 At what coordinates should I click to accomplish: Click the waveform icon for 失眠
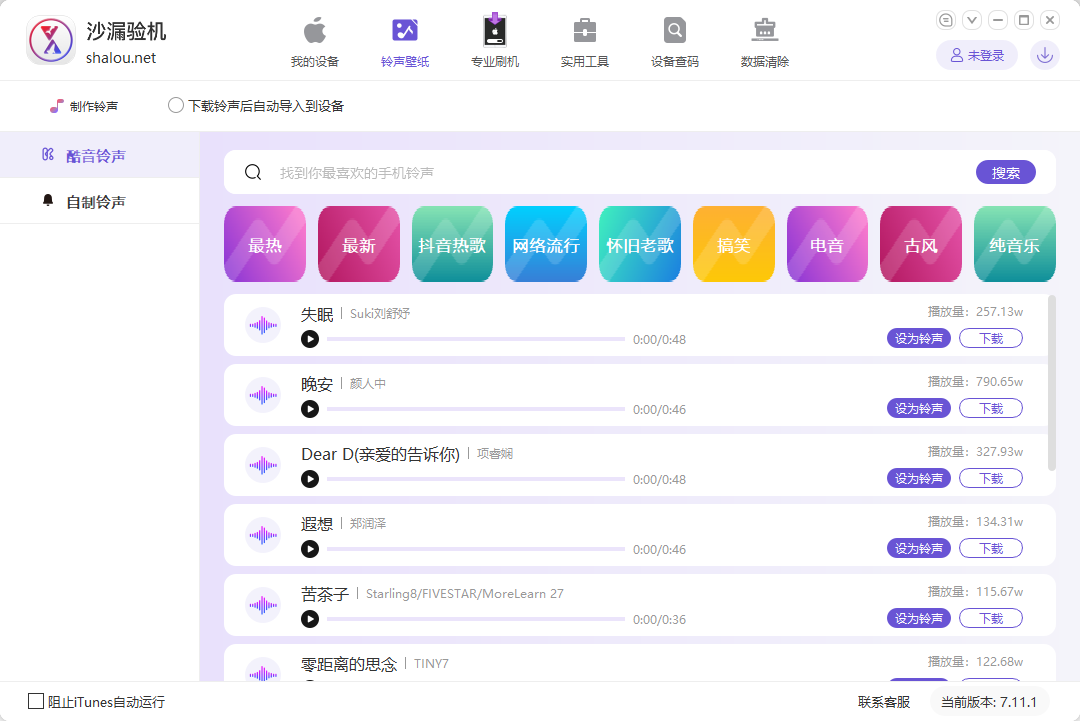click(x=263, y=325)
